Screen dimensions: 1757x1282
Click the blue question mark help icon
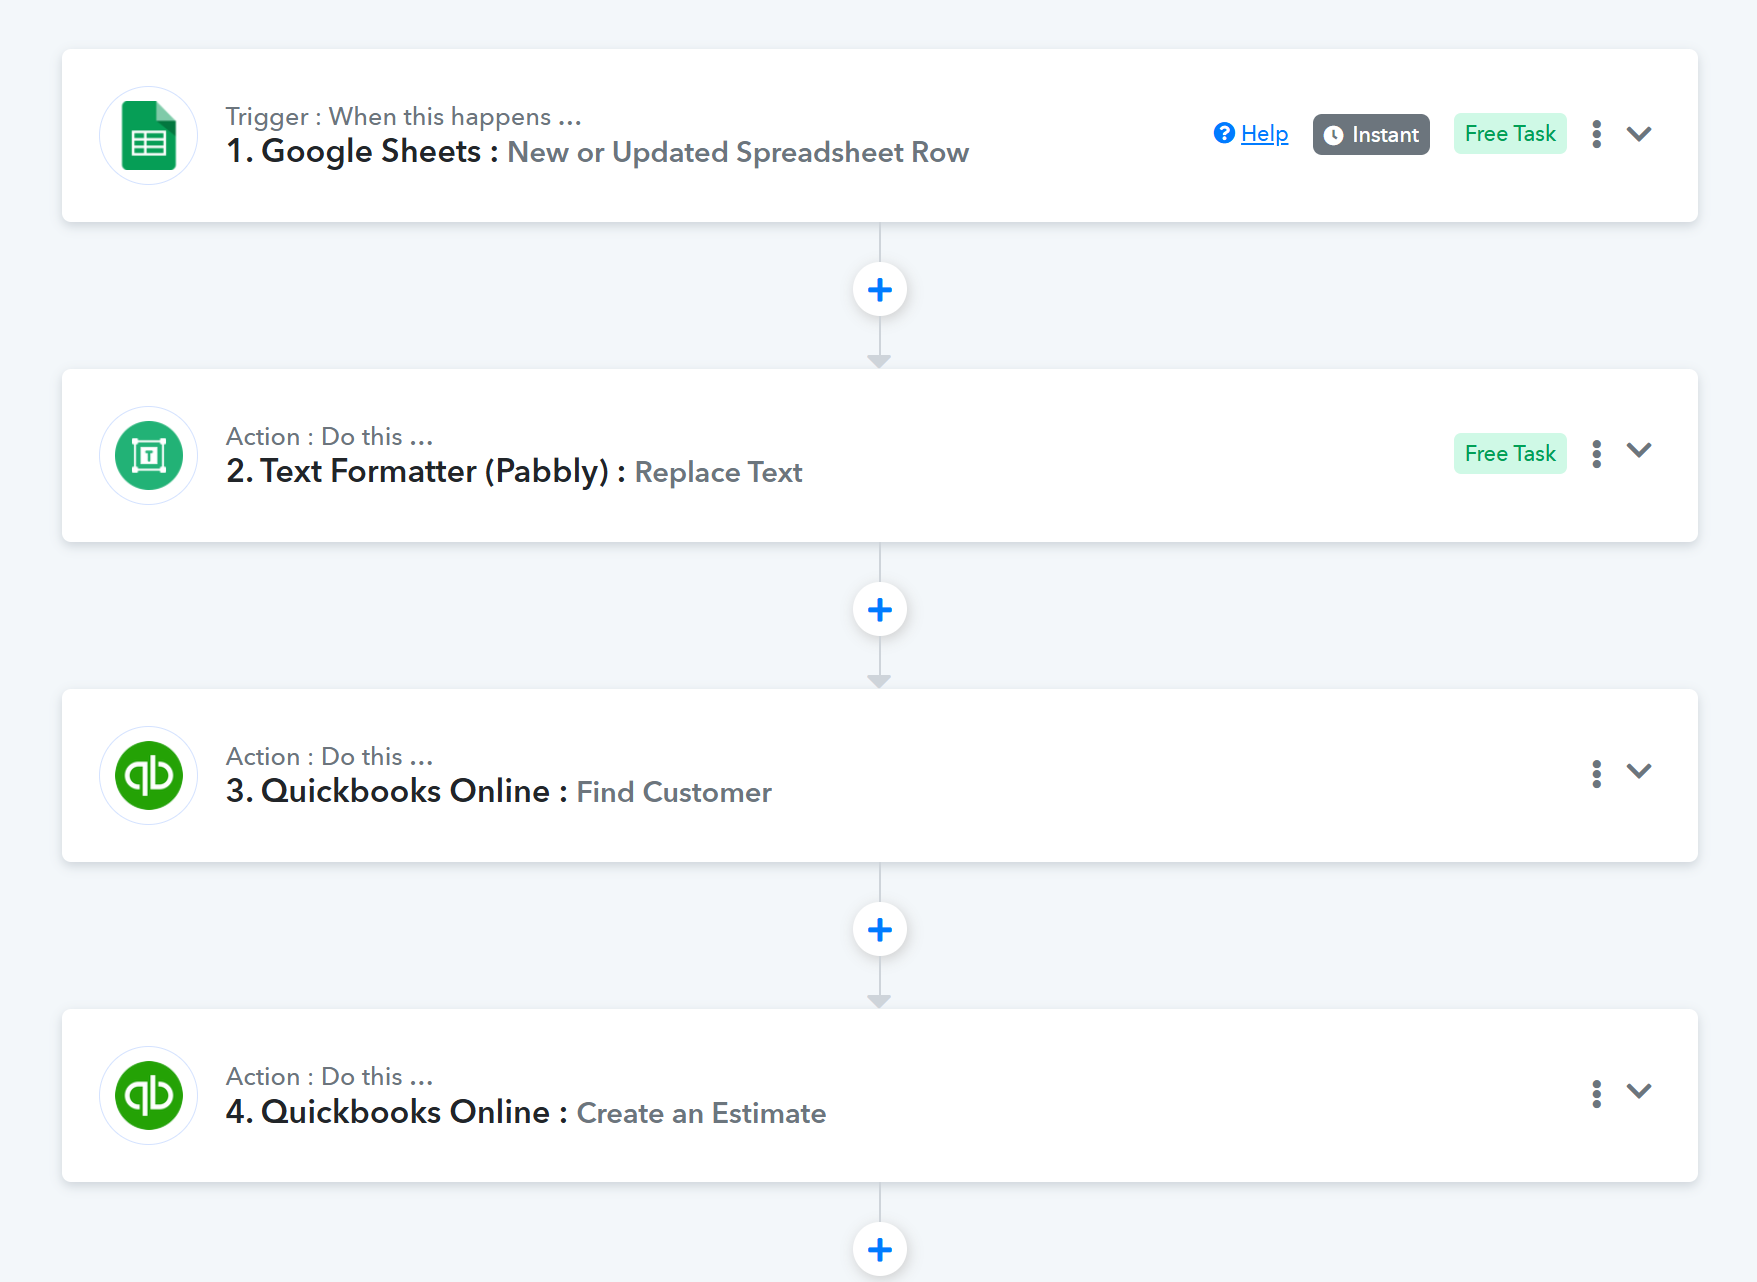pyautogui.click(x=1224, y=133)
